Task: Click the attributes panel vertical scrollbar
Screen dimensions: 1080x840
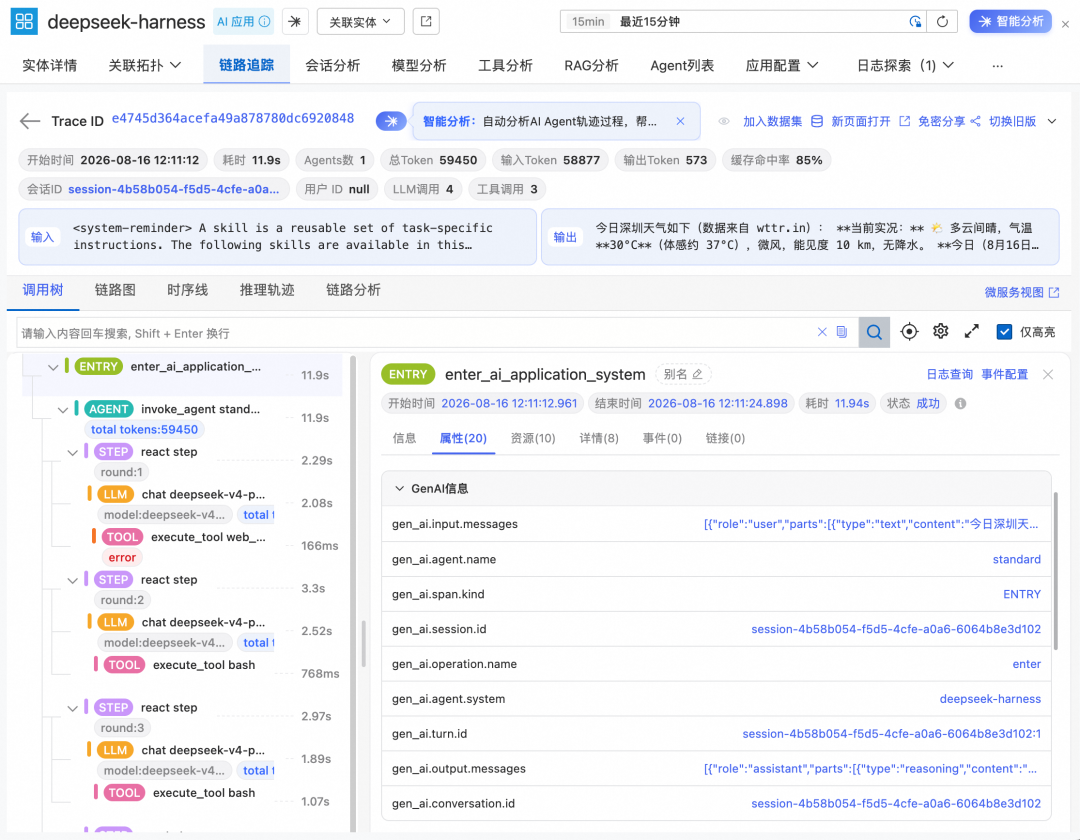Action: click(1055, 570)
